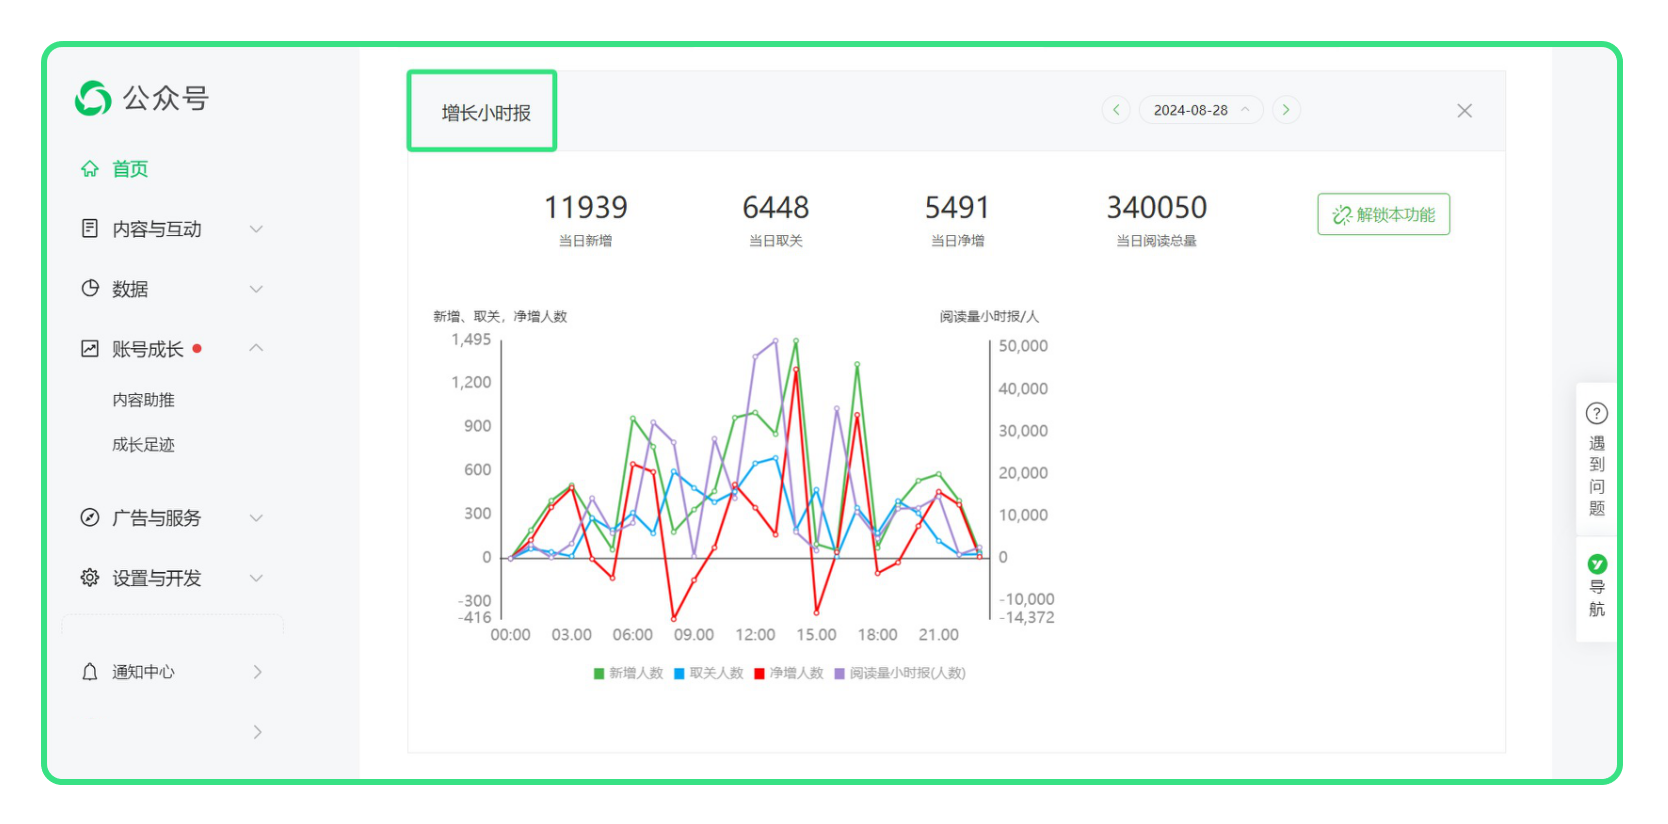The width and height of the screenshot is (1668, 824).
Task: Toggle the blue 取关人数 legend swatch
Action: click(679, 674)
